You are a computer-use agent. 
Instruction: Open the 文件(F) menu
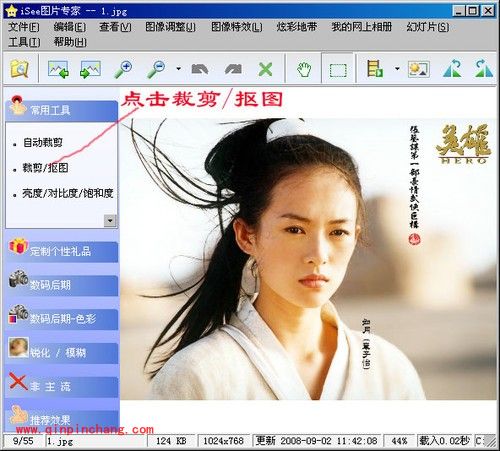coord(23,27)
